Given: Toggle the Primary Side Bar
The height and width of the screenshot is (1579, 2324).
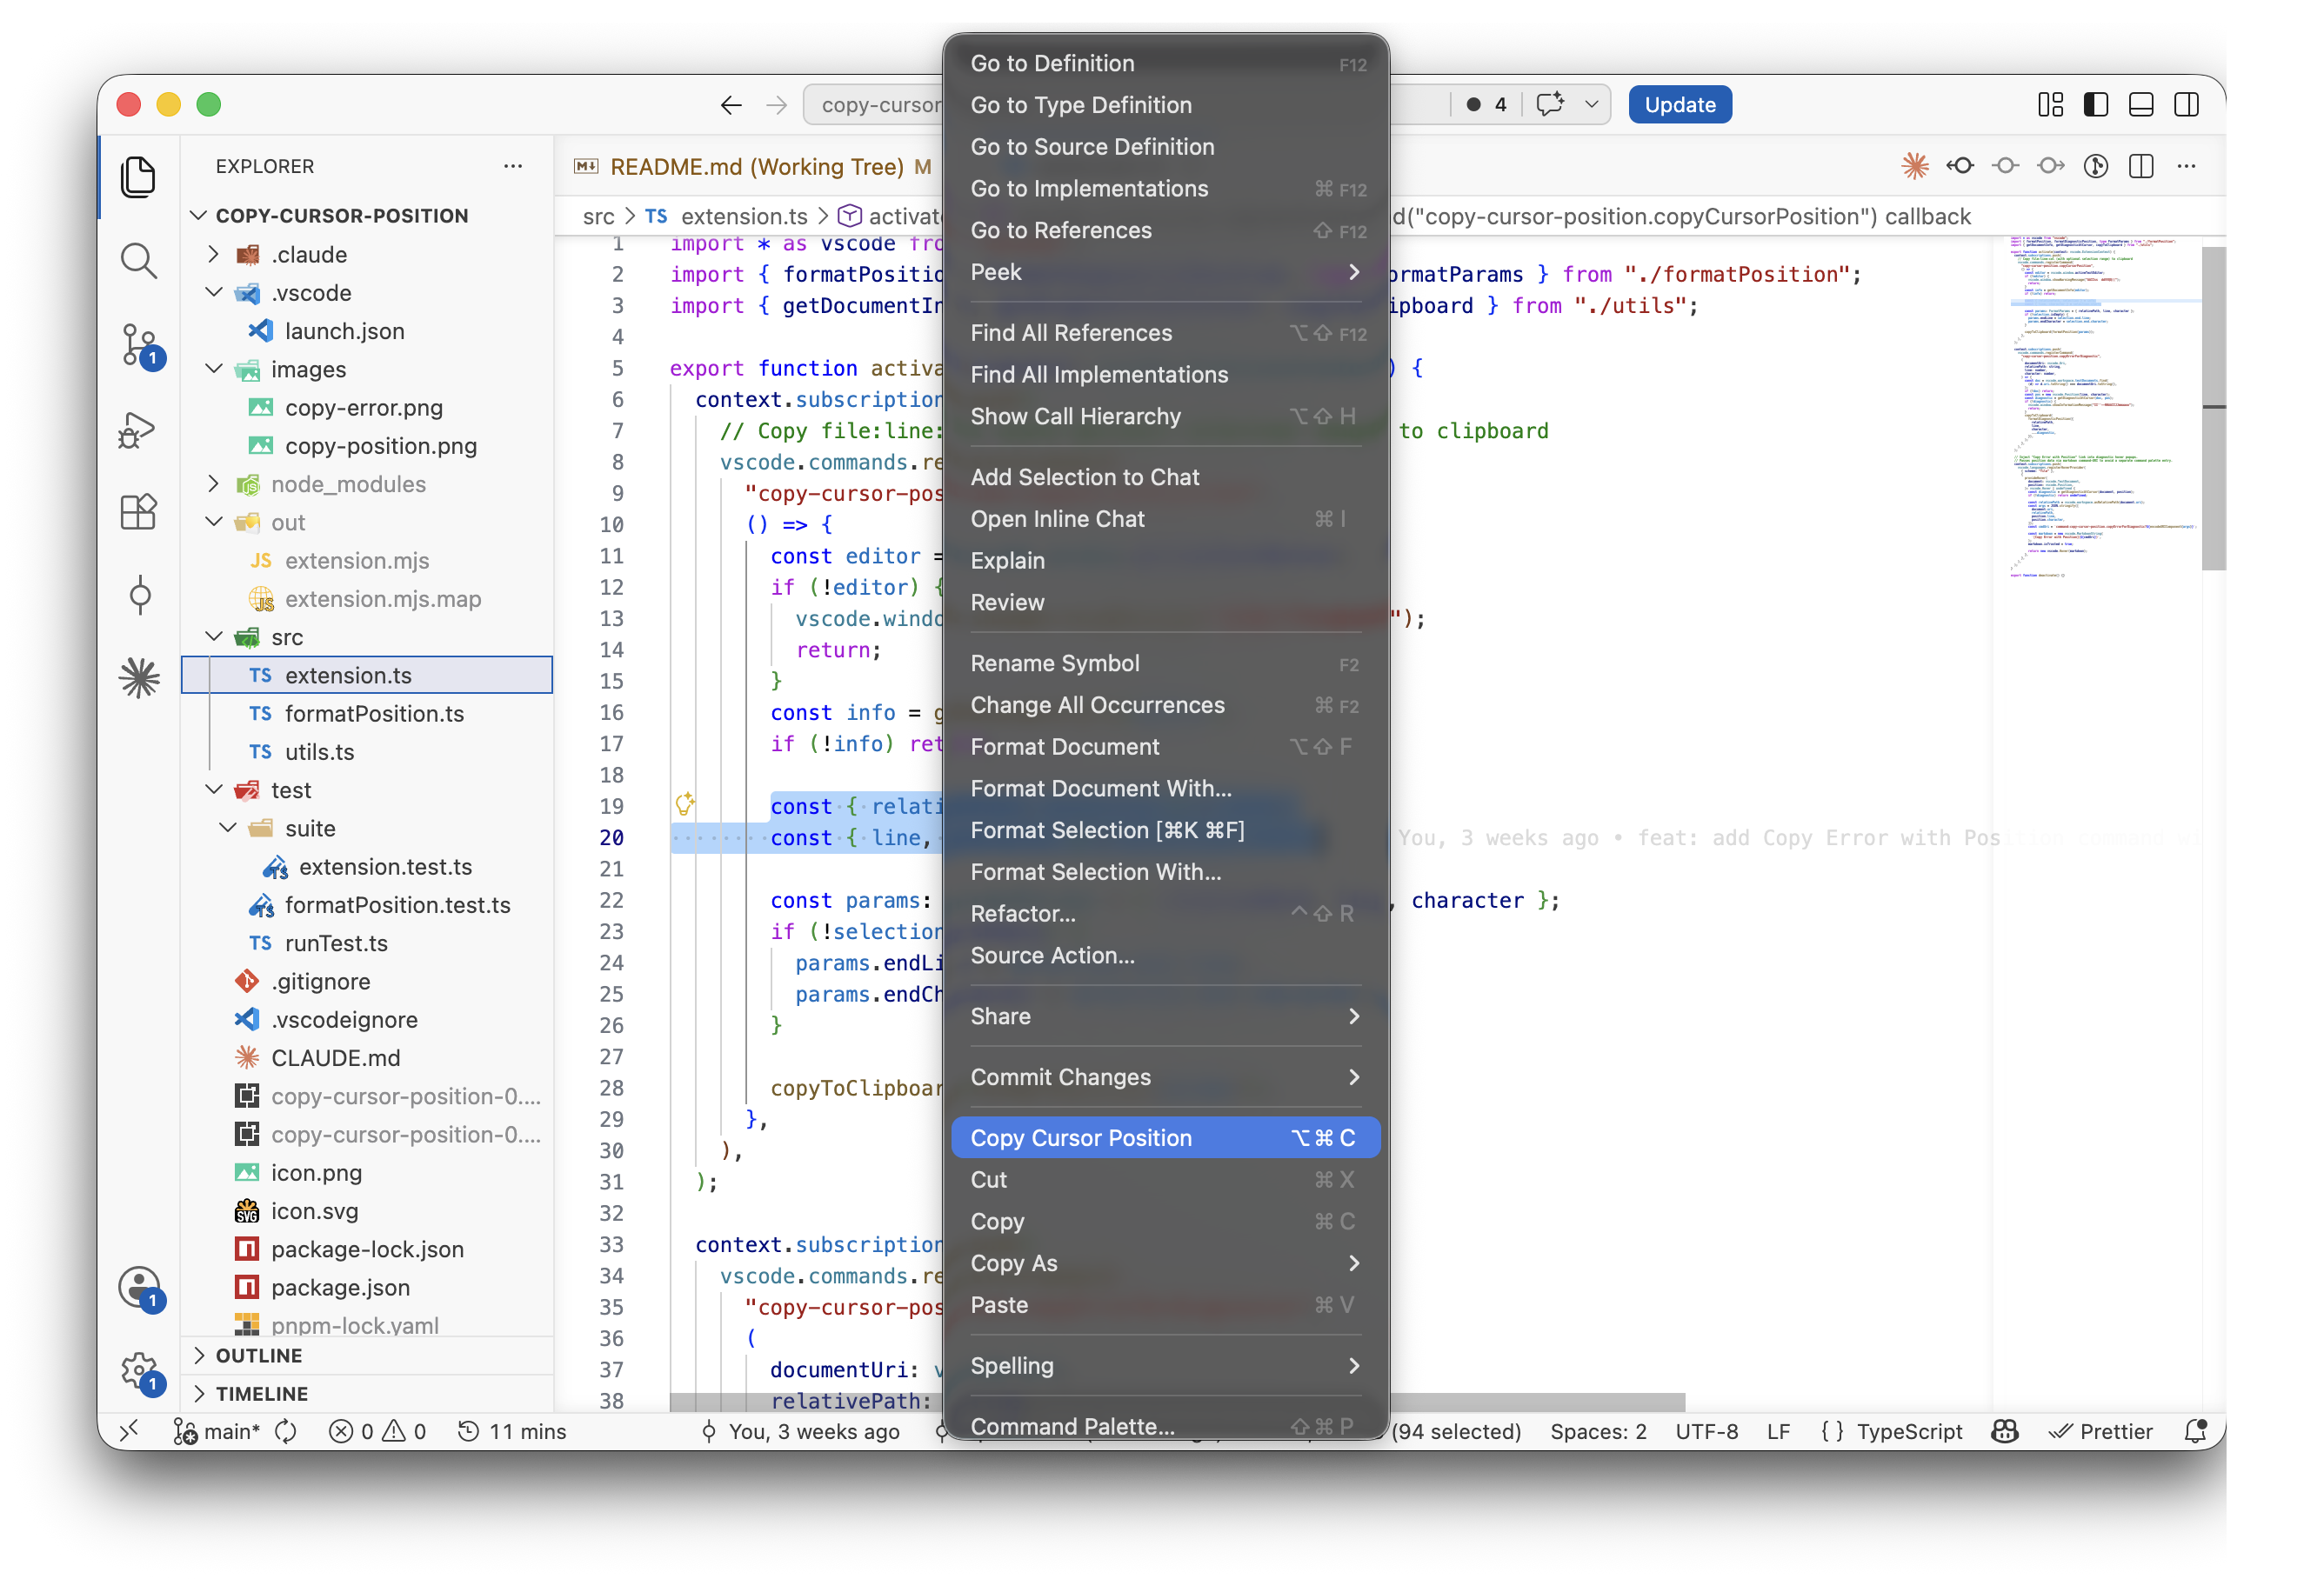Looking at the screenshot, I should 2095,105.
